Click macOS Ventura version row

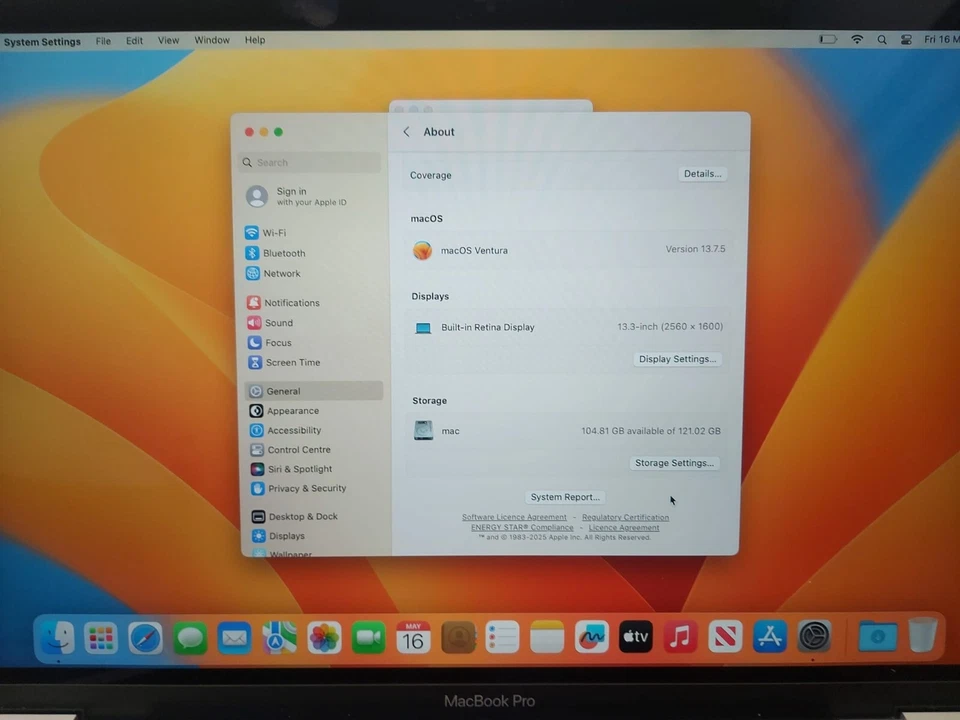tap(568, 250)
